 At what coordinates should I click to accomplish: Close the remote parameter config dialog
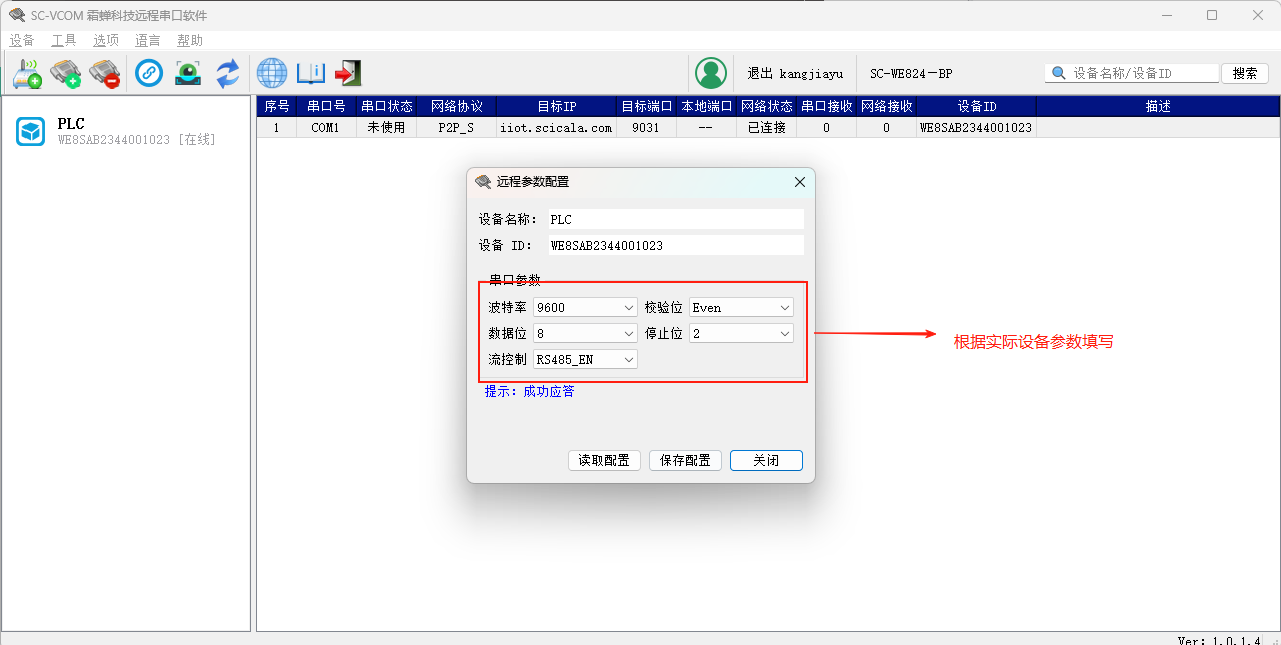point(800,182)
